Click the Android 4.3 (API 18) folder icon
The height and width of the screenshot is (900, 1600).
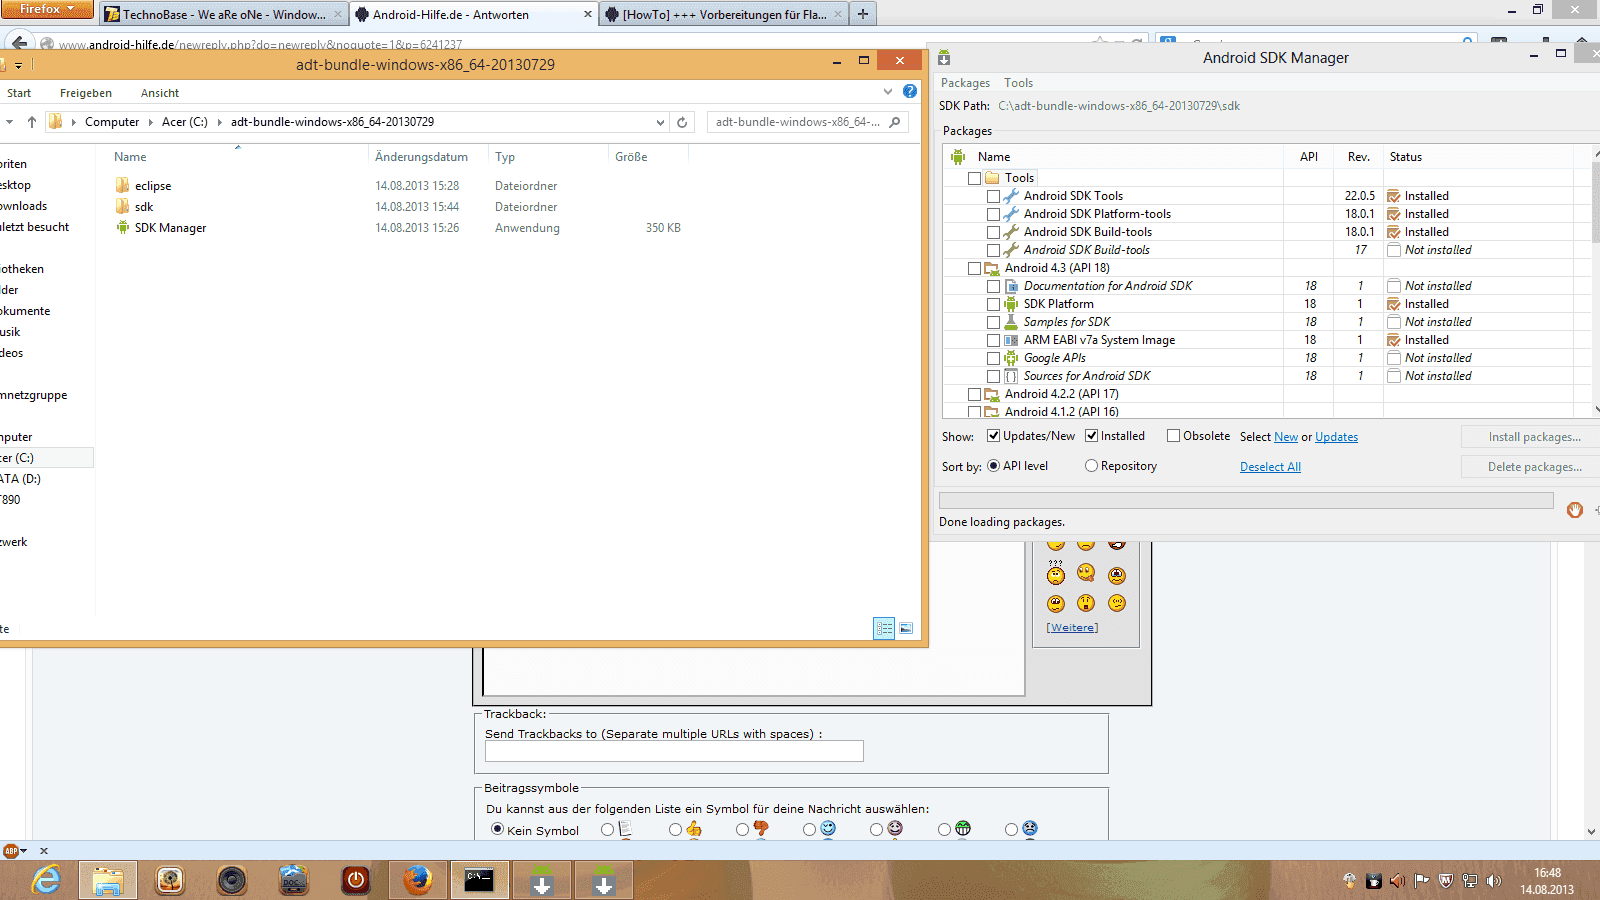992,268
